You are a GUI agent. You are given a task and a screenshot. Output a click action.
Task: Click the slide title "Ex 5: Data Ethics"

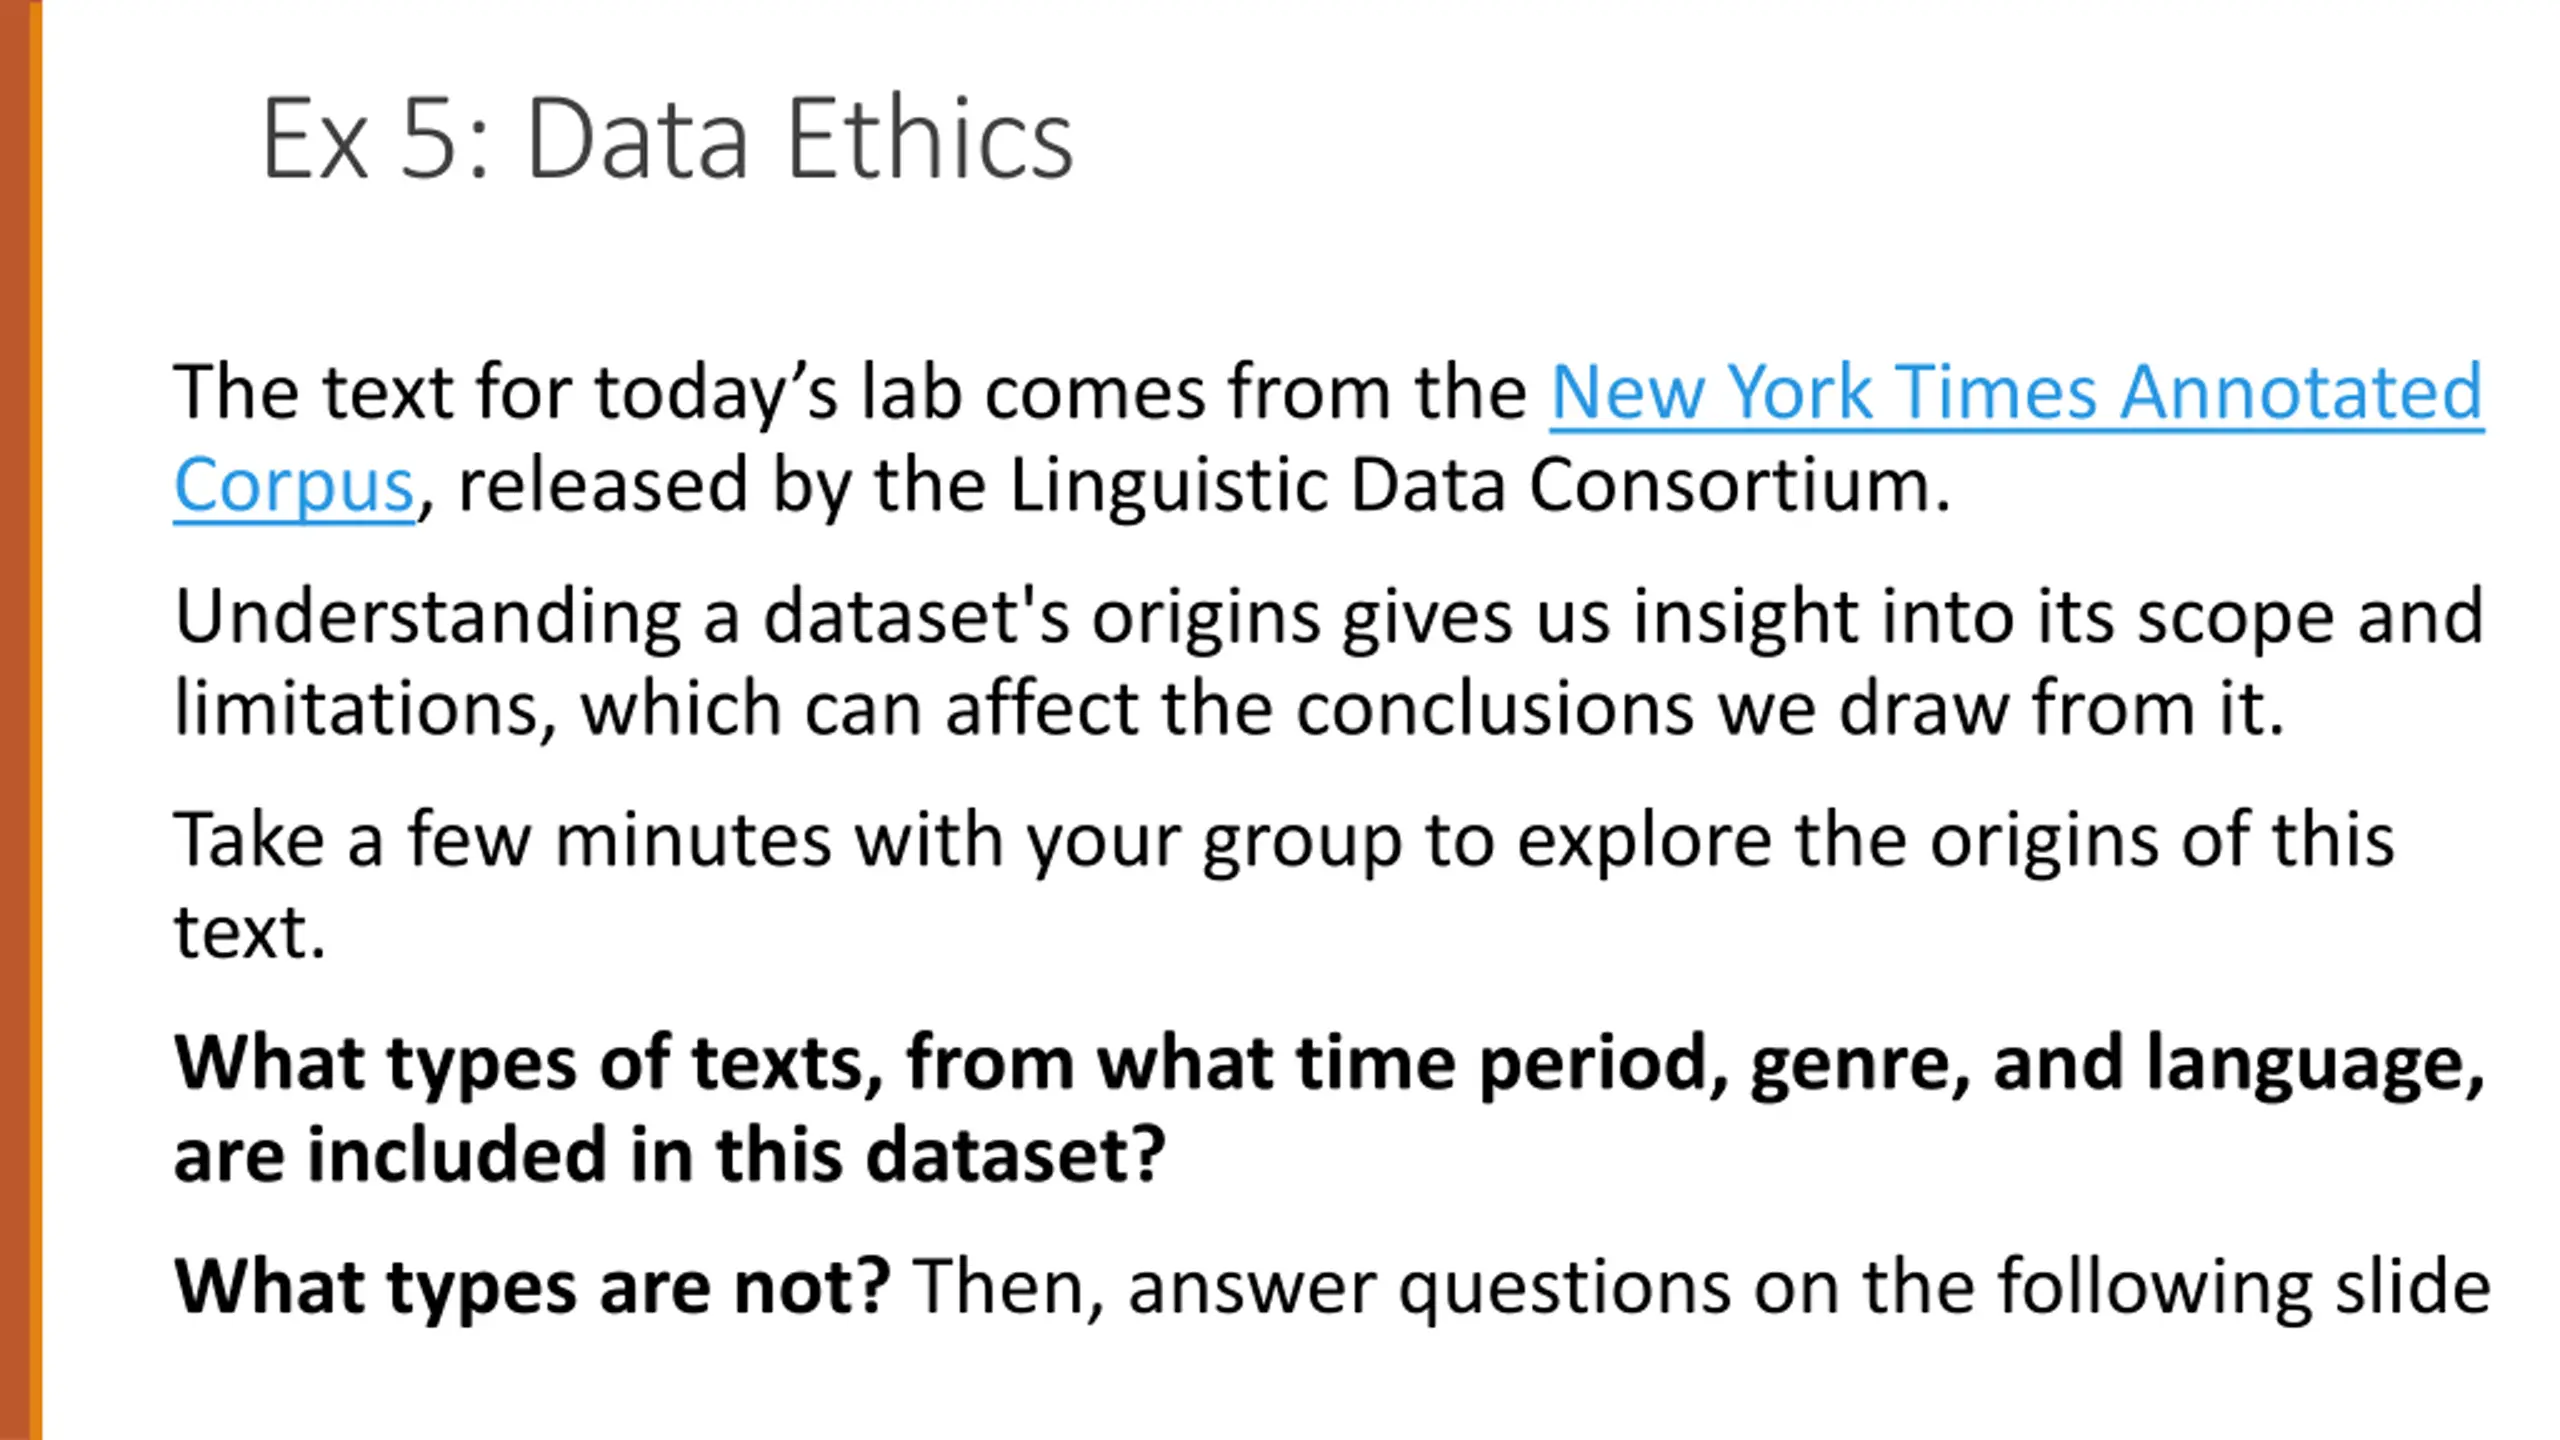pyautogui.click(x=667, y=138)
